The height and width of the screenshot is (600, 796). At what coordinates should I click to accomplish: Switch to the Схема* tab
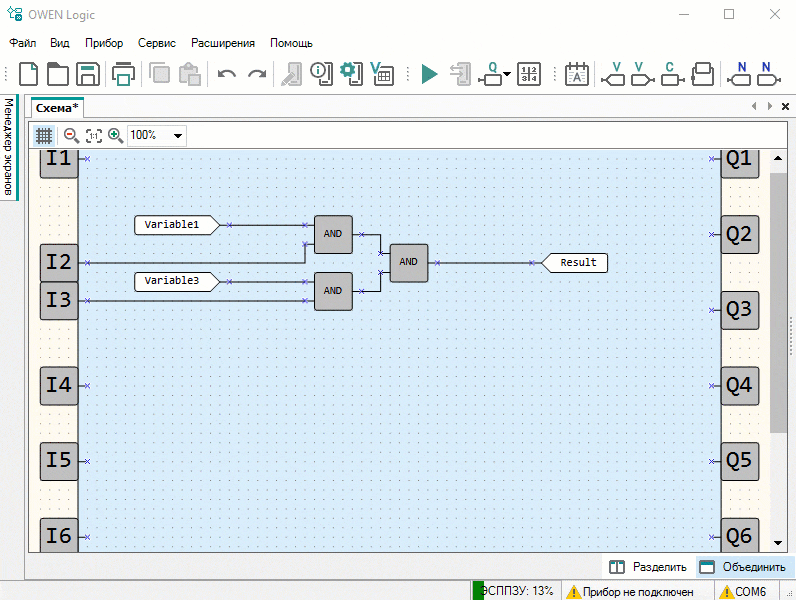(x=57, y=107)
